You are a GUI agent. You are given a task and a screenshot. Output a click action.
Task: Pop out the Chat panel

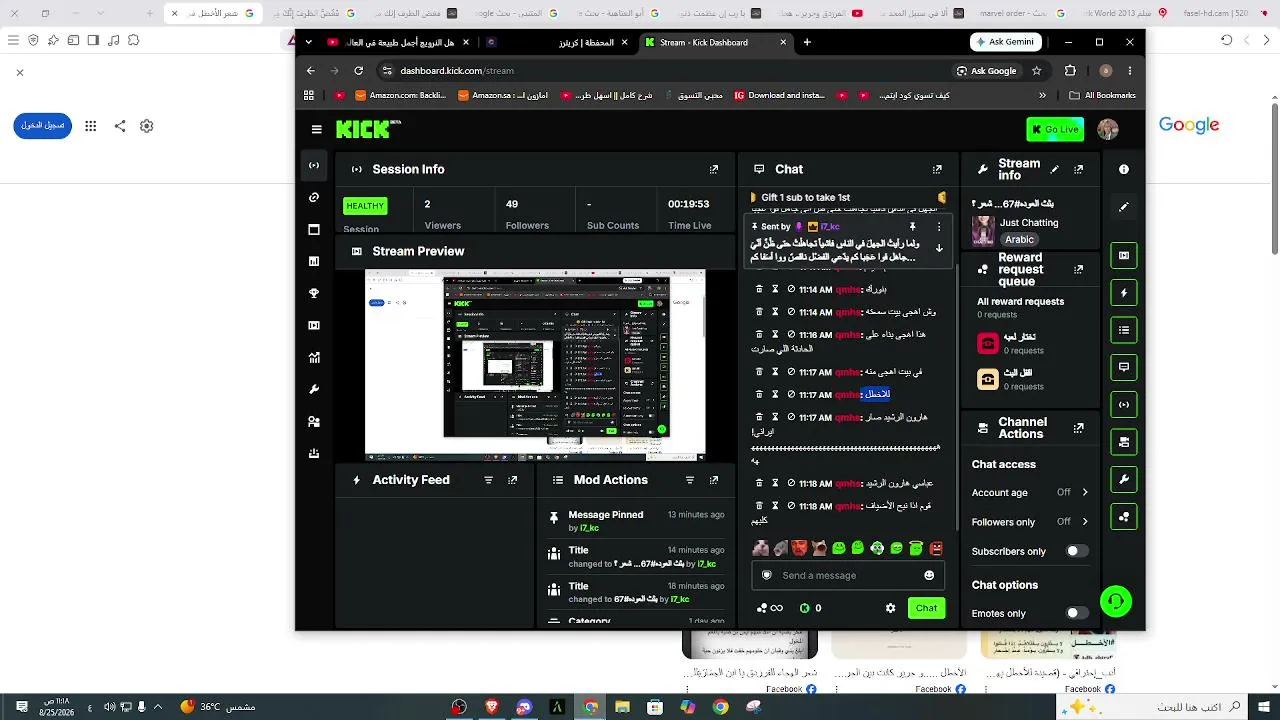(x=937, y=170)
